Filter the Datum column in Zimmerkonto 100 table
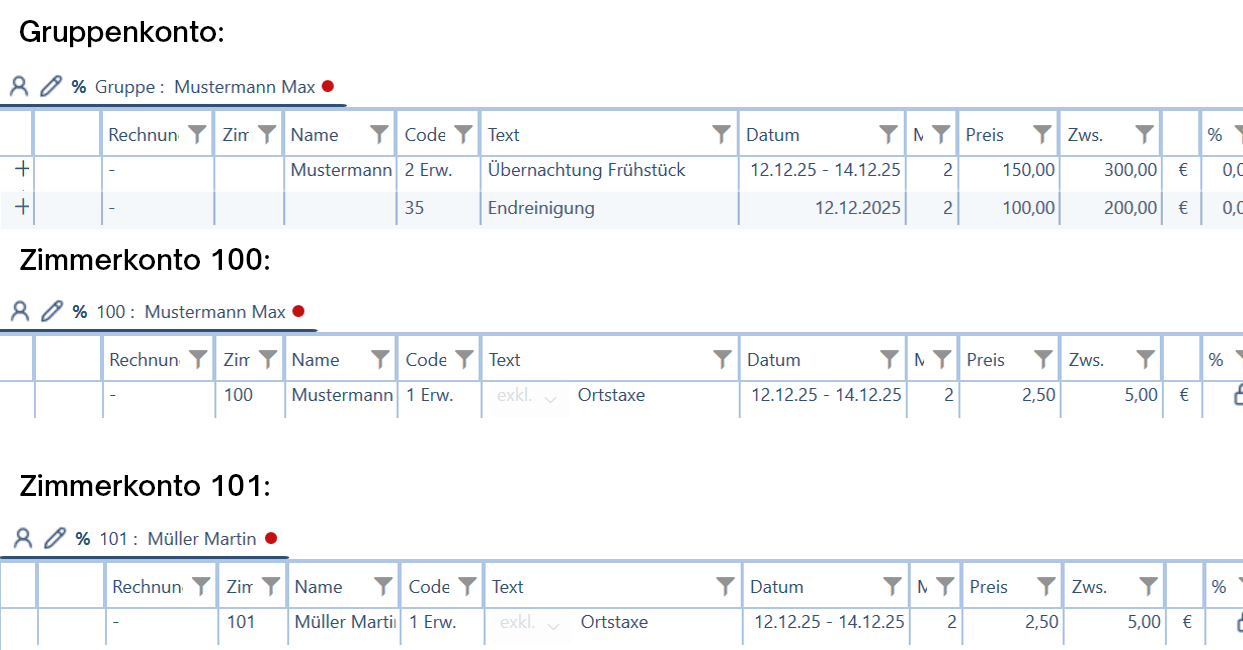 click(x=889, y=359)
